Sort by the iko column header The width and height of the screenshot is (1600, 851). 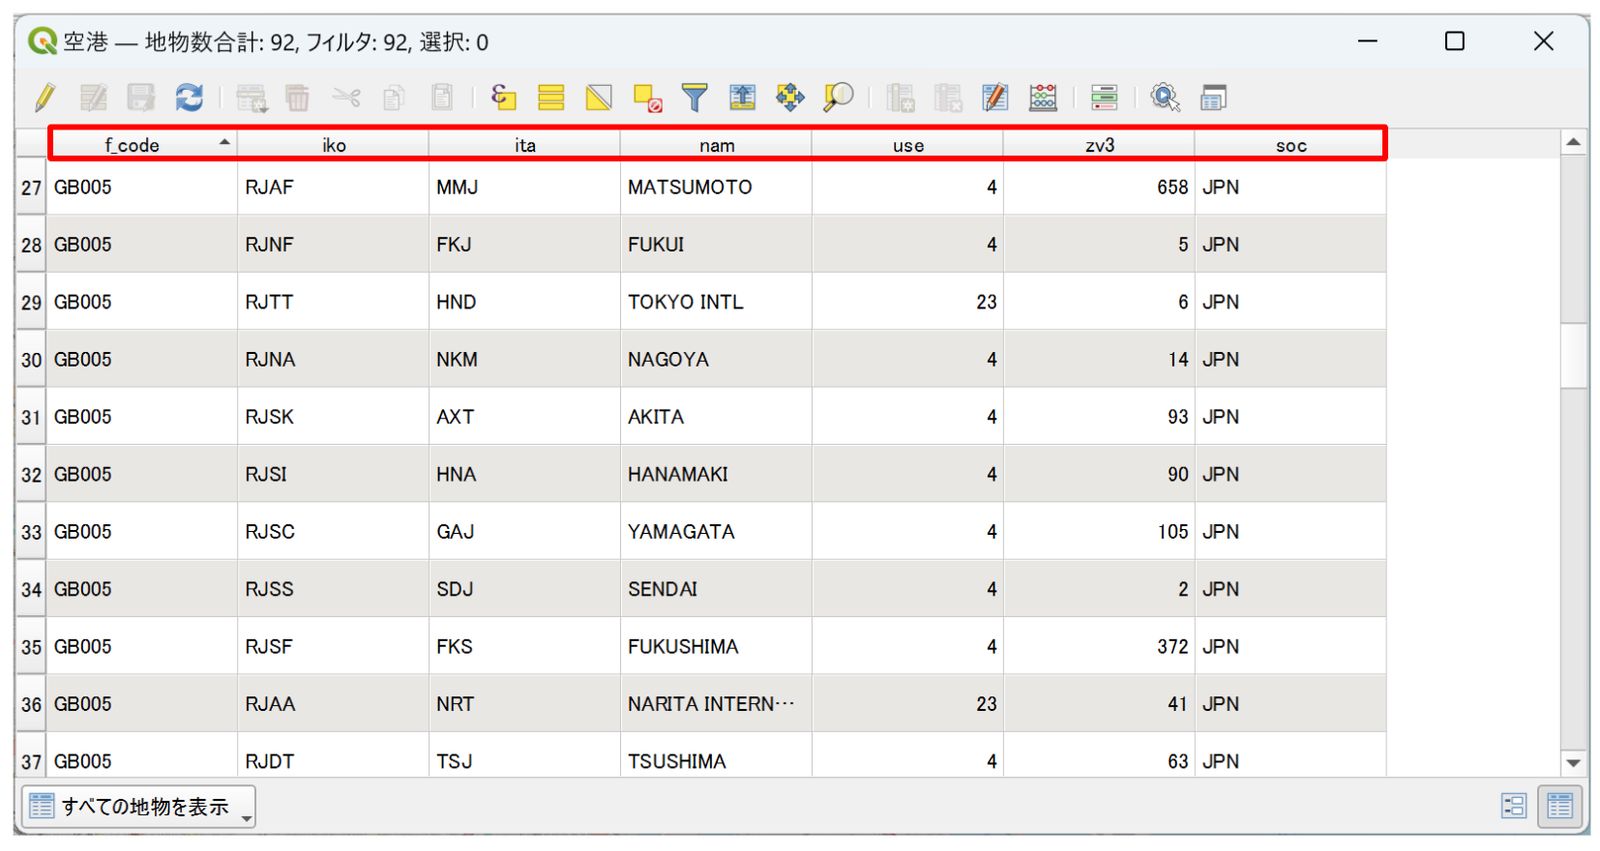pyautogui.click(x=333, y=145)
